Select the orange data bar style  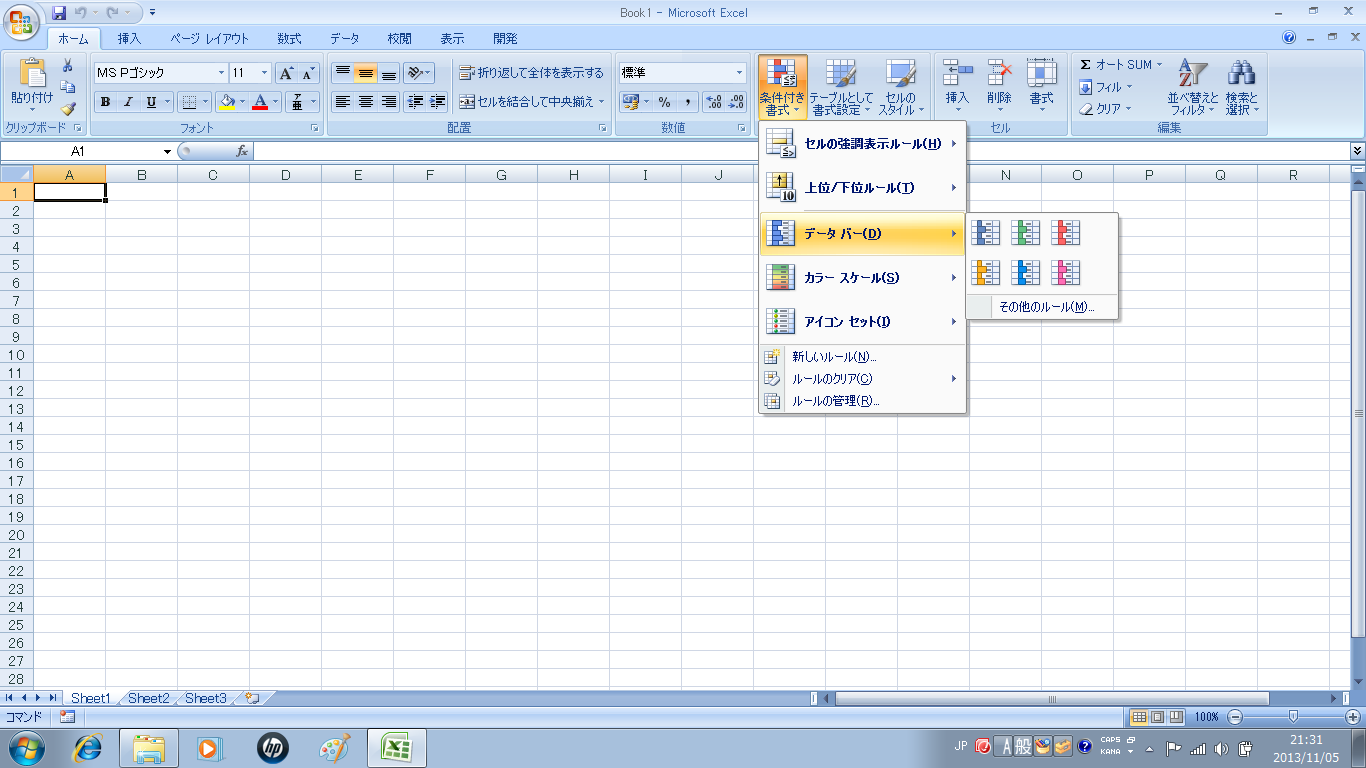[986, 273]
